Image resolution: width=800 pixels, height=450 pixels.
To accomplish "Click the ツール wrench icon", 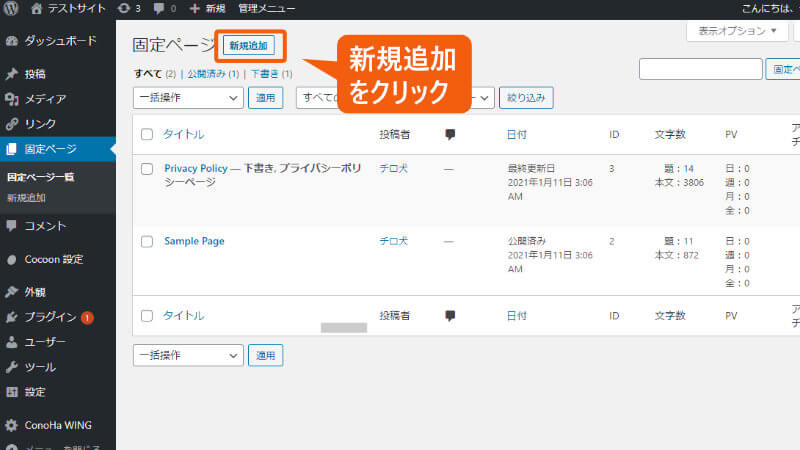I will click(x=12, y=367).
